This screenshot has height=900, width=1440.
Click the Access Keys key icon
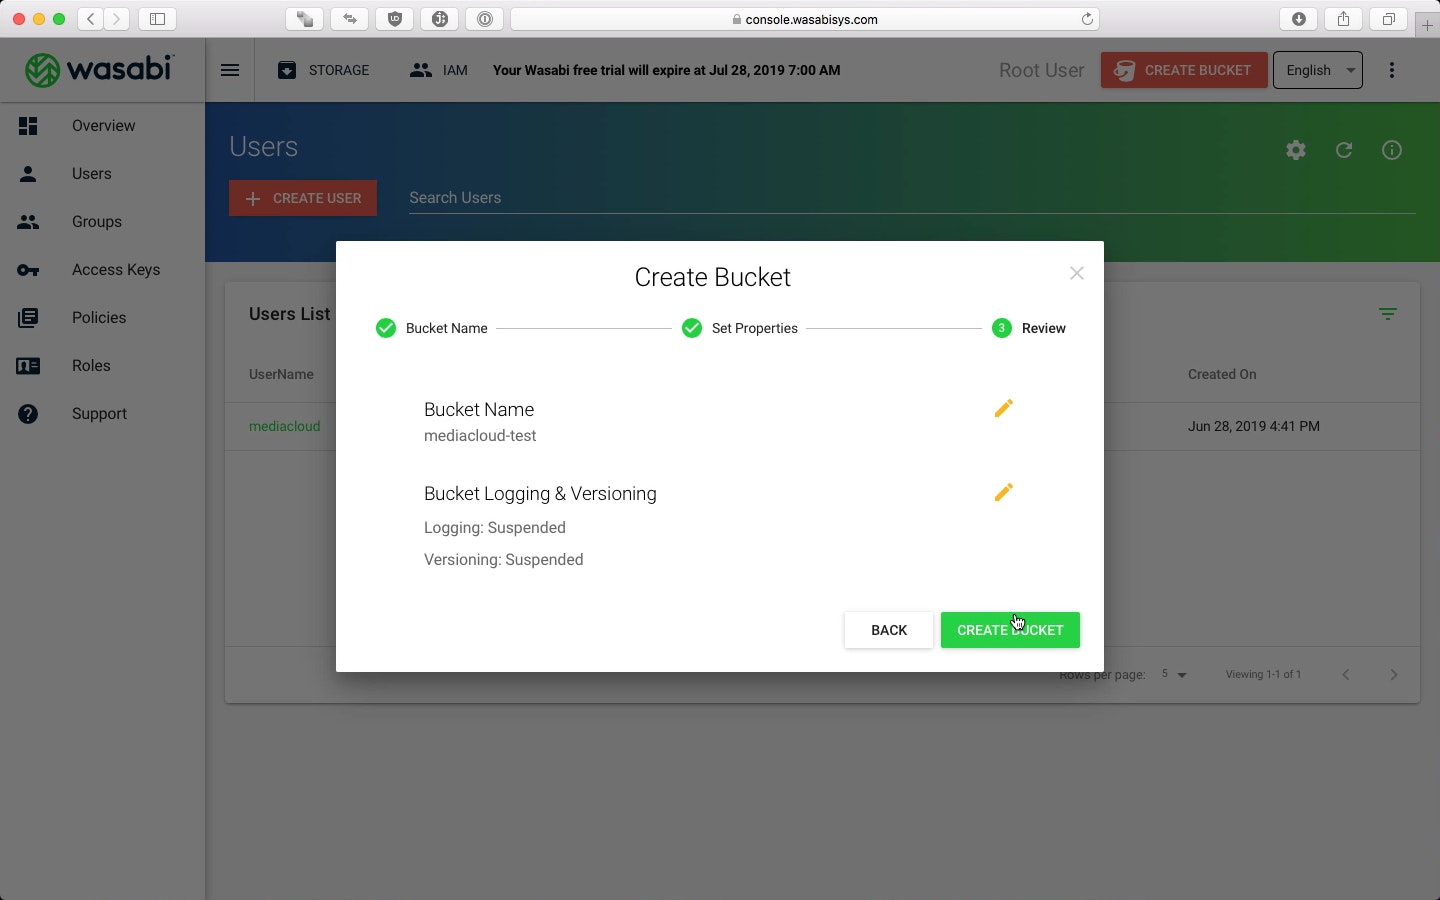pyautogui.click(x=28, y=270)
